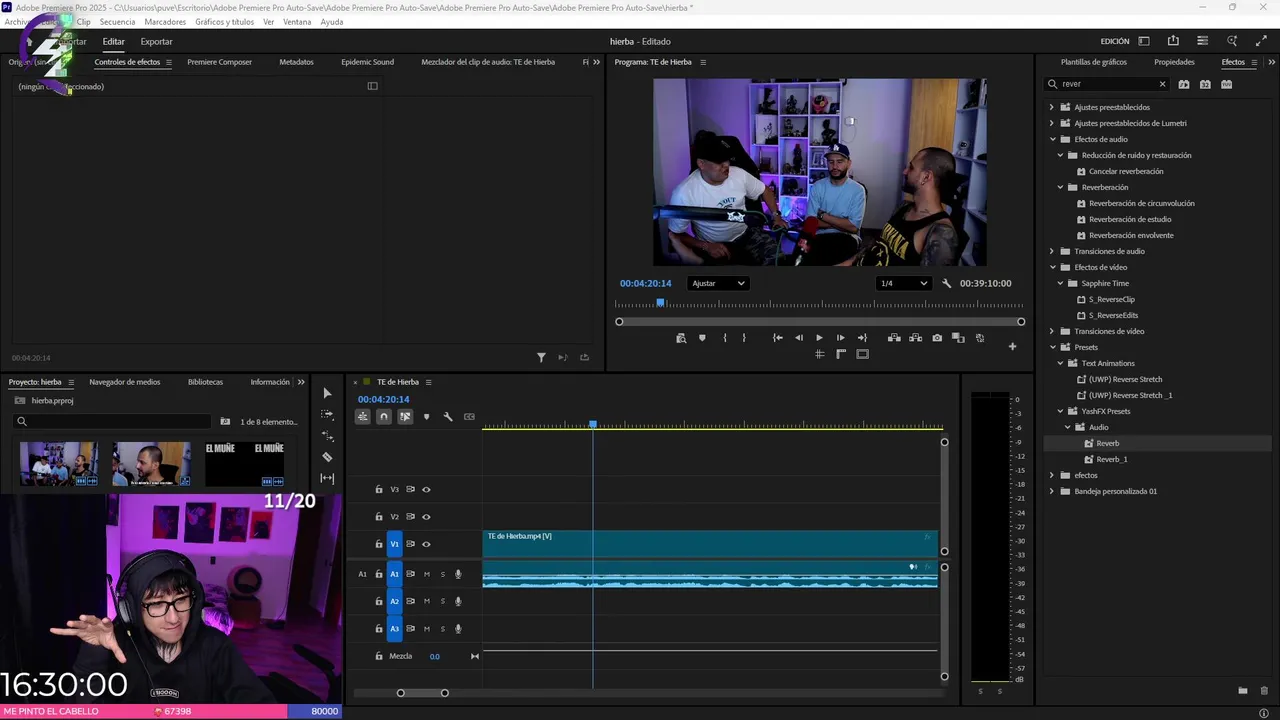The image size is (1280, 720).
Task: Maximize to full screen video output
Action: click(1260, 41)
